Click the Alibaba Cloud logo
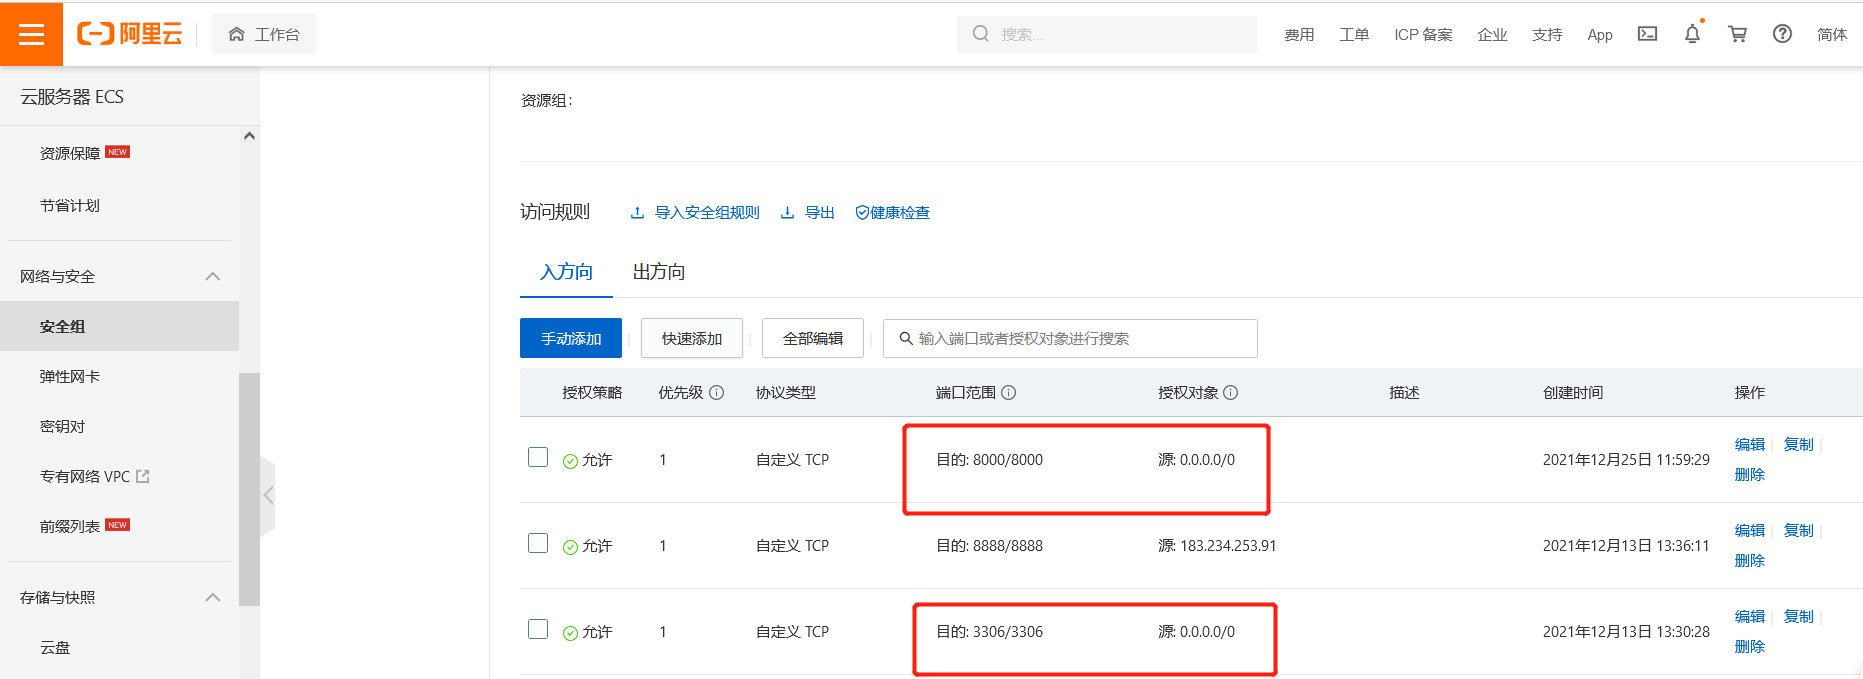1863x679 pixels. [x=130, y=34]
